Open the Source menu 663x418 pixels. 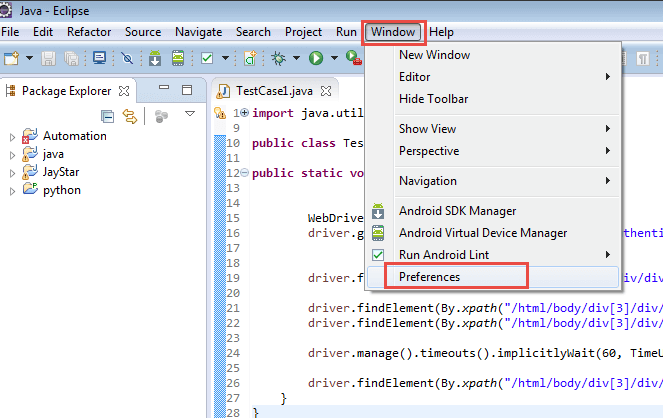coord(143,32)
